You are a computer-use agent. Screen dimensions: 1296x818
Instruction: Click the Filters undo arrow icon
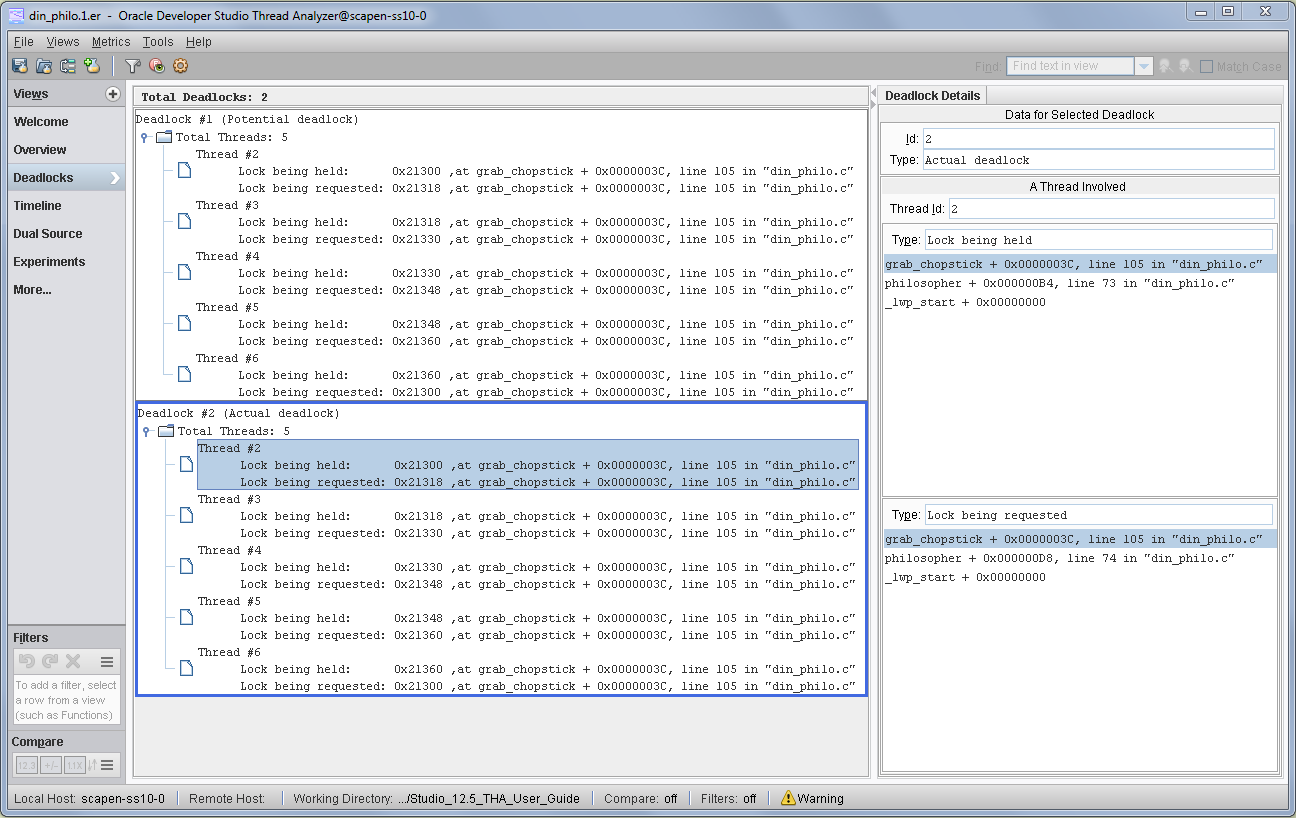[x=27, y=661]
